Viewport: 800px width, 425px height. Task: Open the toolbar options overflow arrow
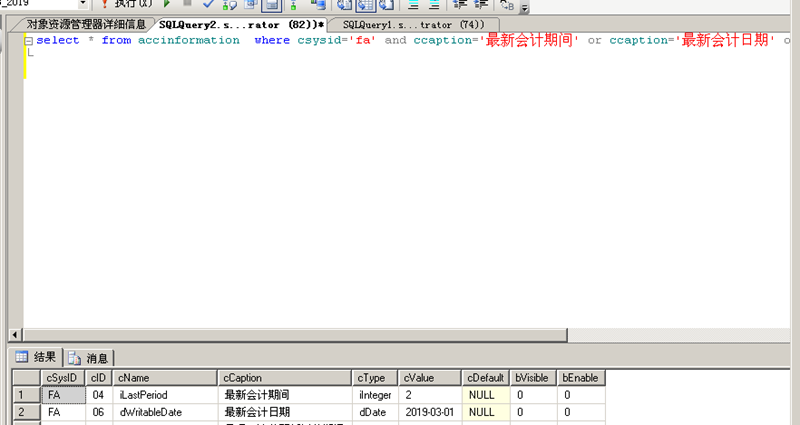pyautogui.click(x=524, y=8)
